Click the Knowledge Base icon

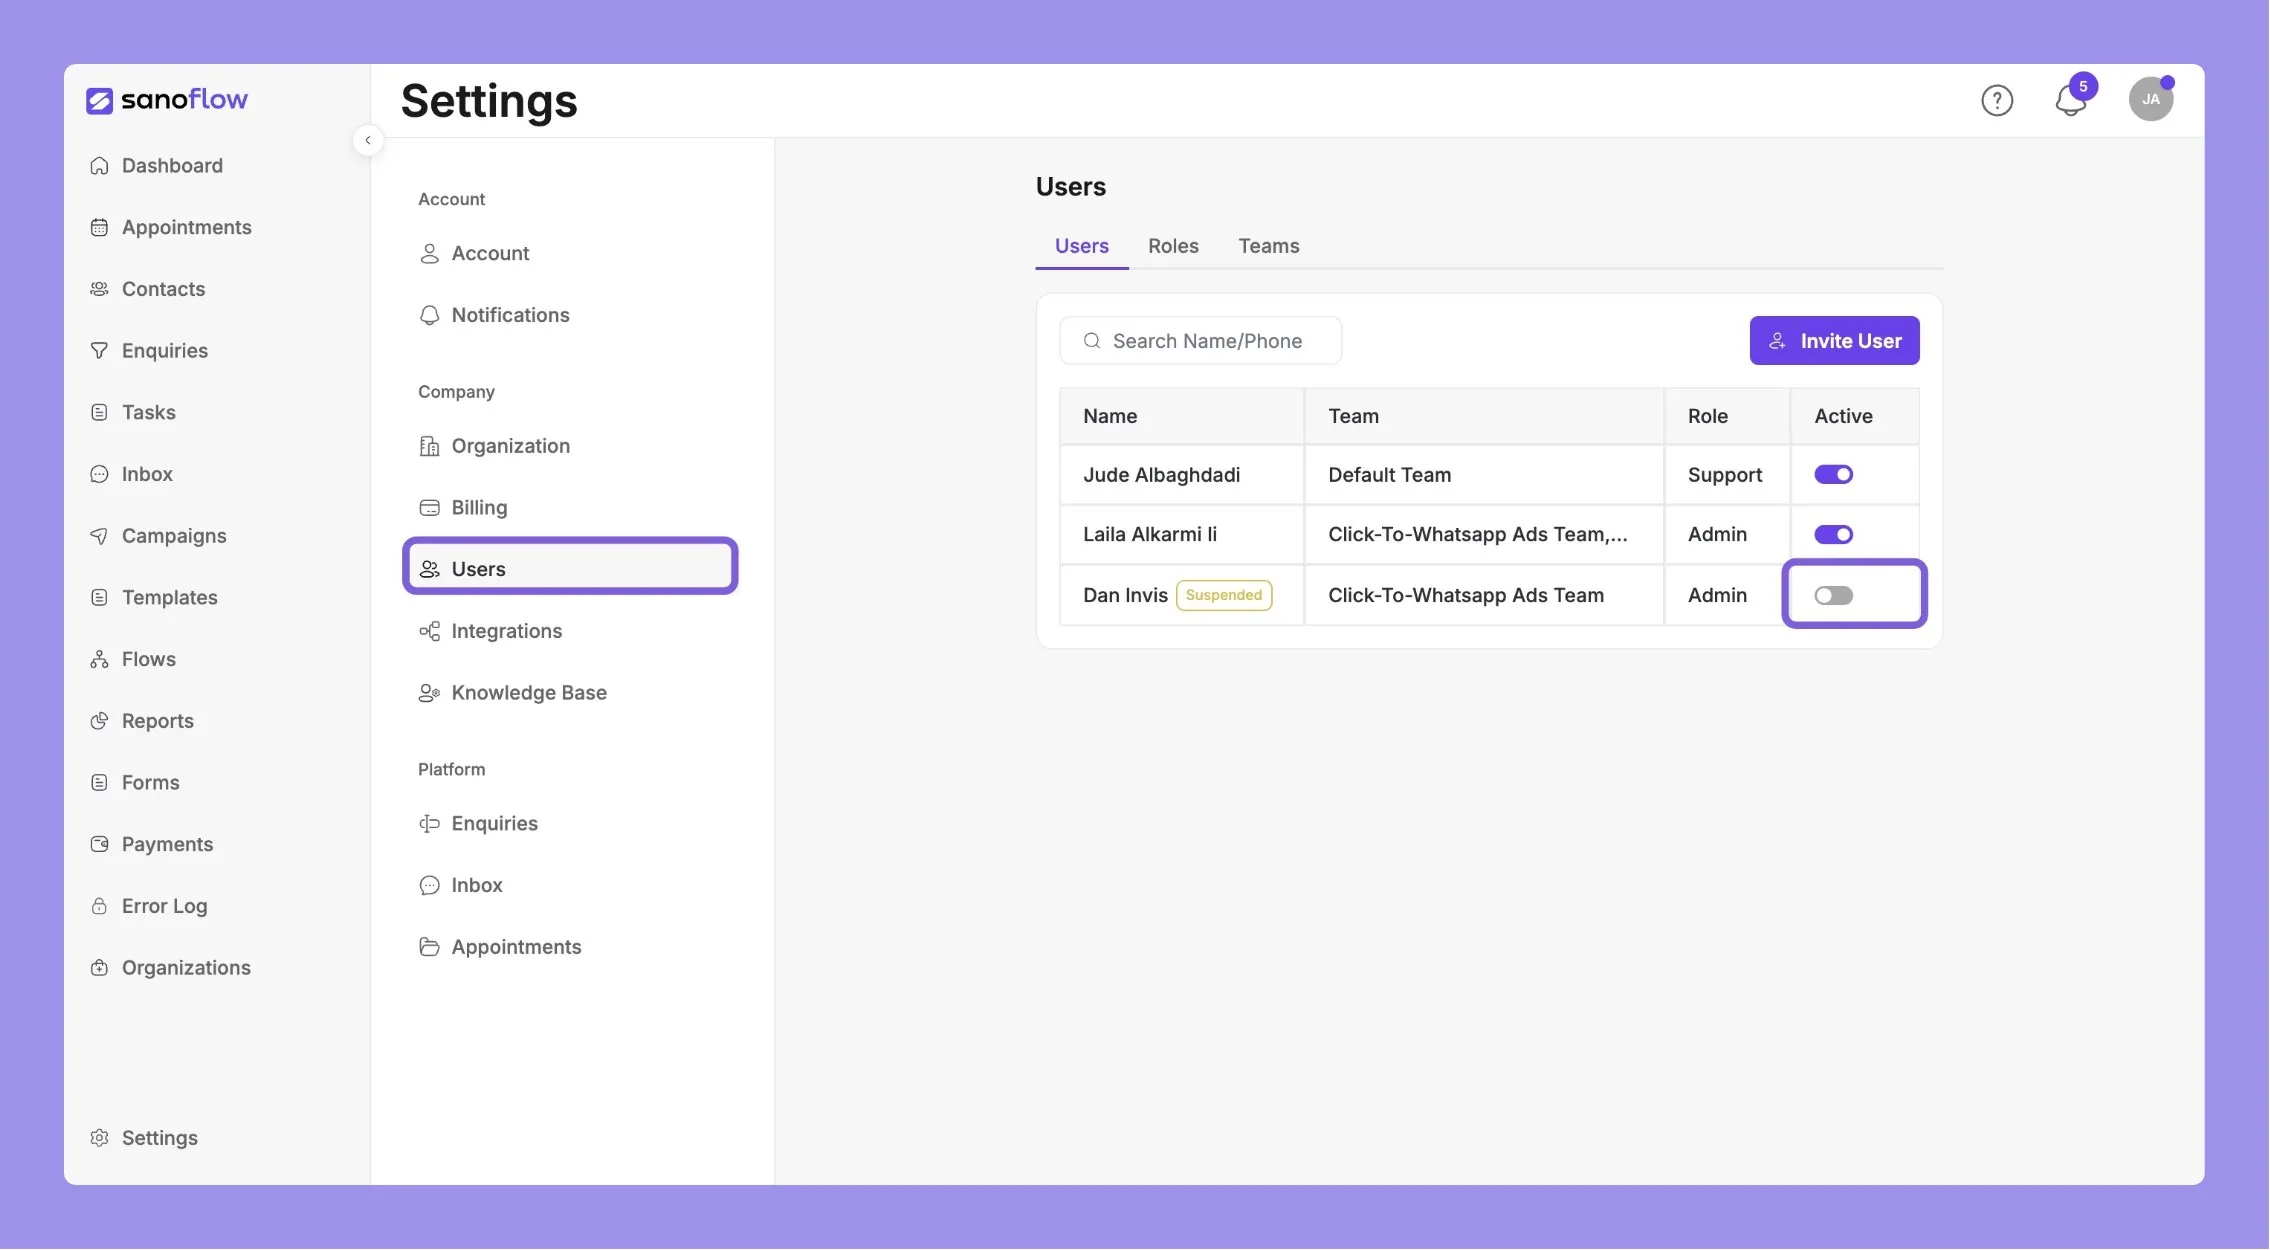click(429, 693)
